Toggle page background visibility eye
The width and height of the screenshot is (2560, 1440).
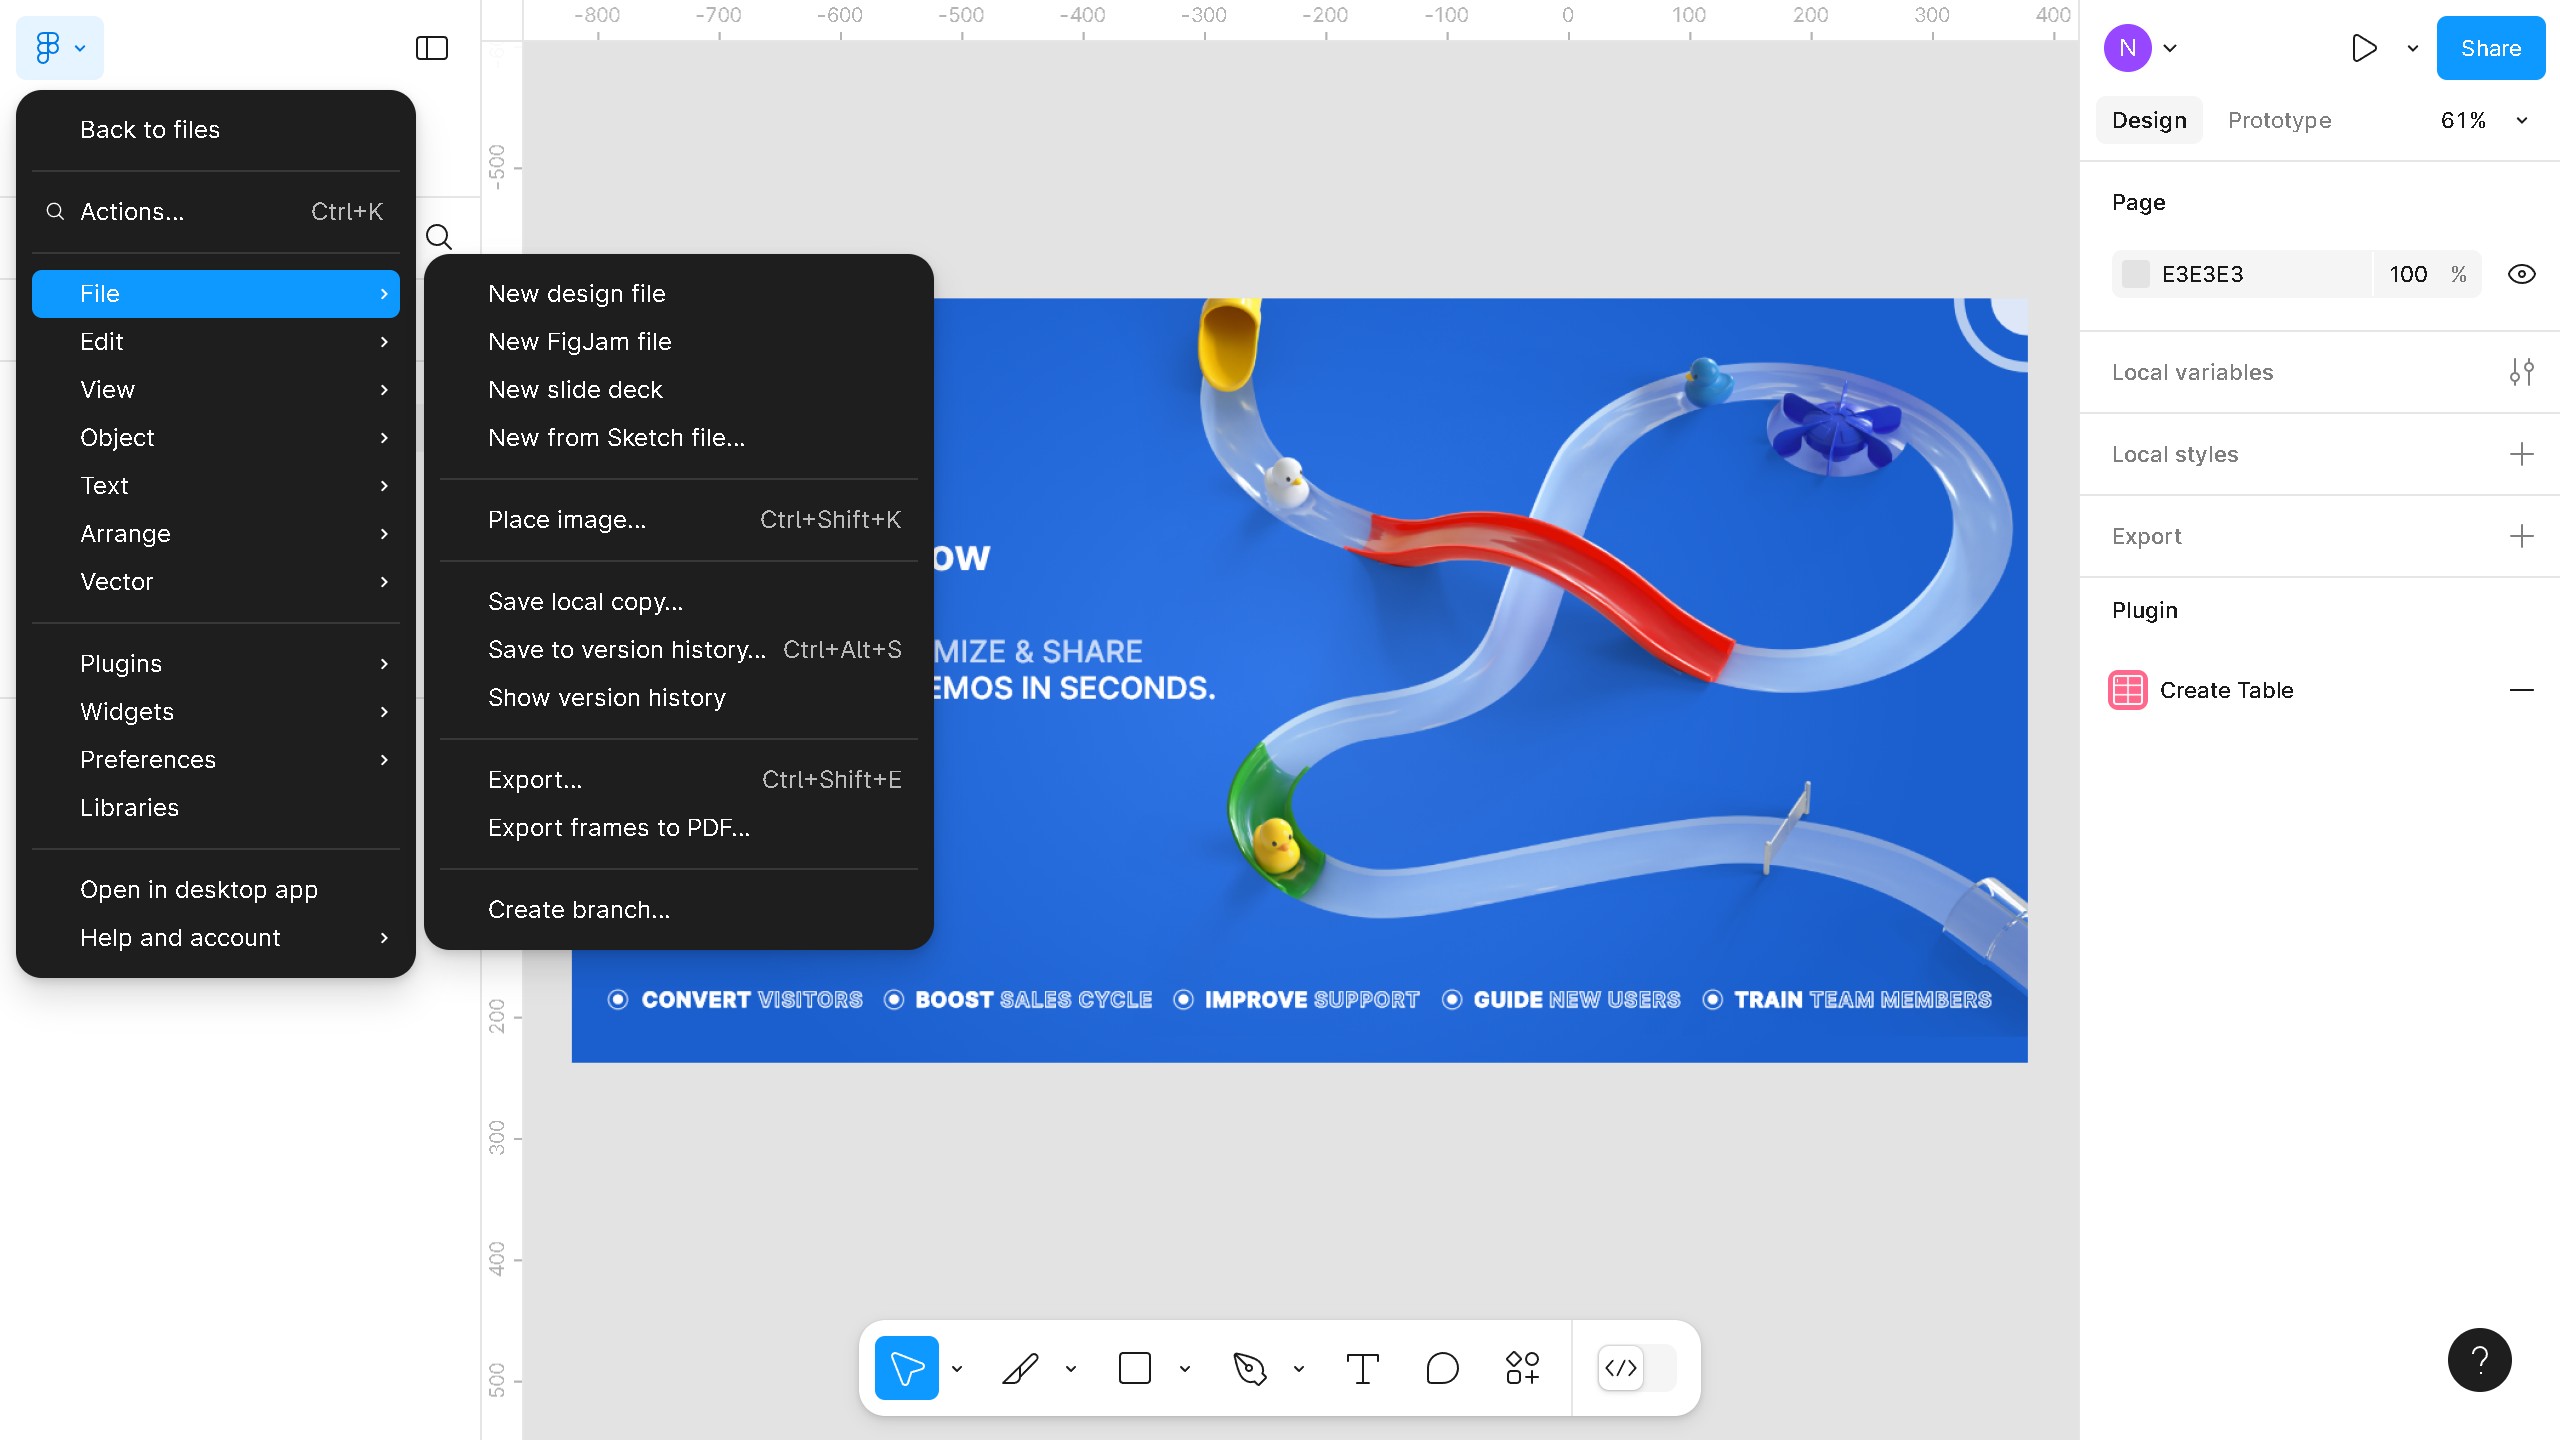point(2521,274)
